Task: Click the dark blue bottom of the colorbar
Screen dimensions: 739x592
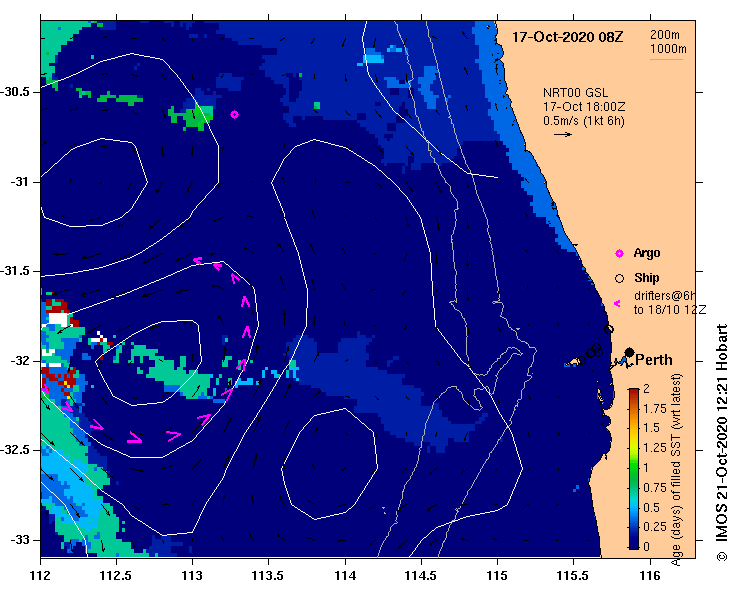Action: [x=634, y=542]
